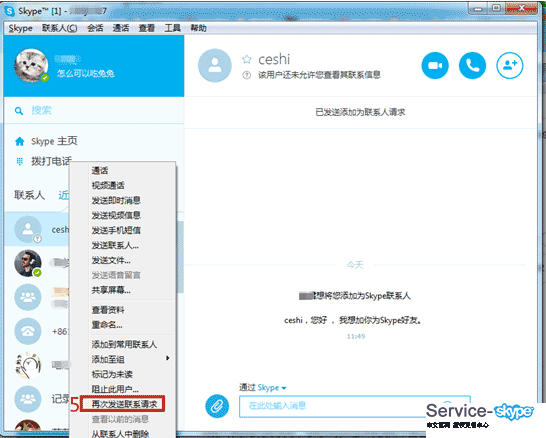Click the Skype logo in title bar
546x438 pixels.
pos(9,11)
